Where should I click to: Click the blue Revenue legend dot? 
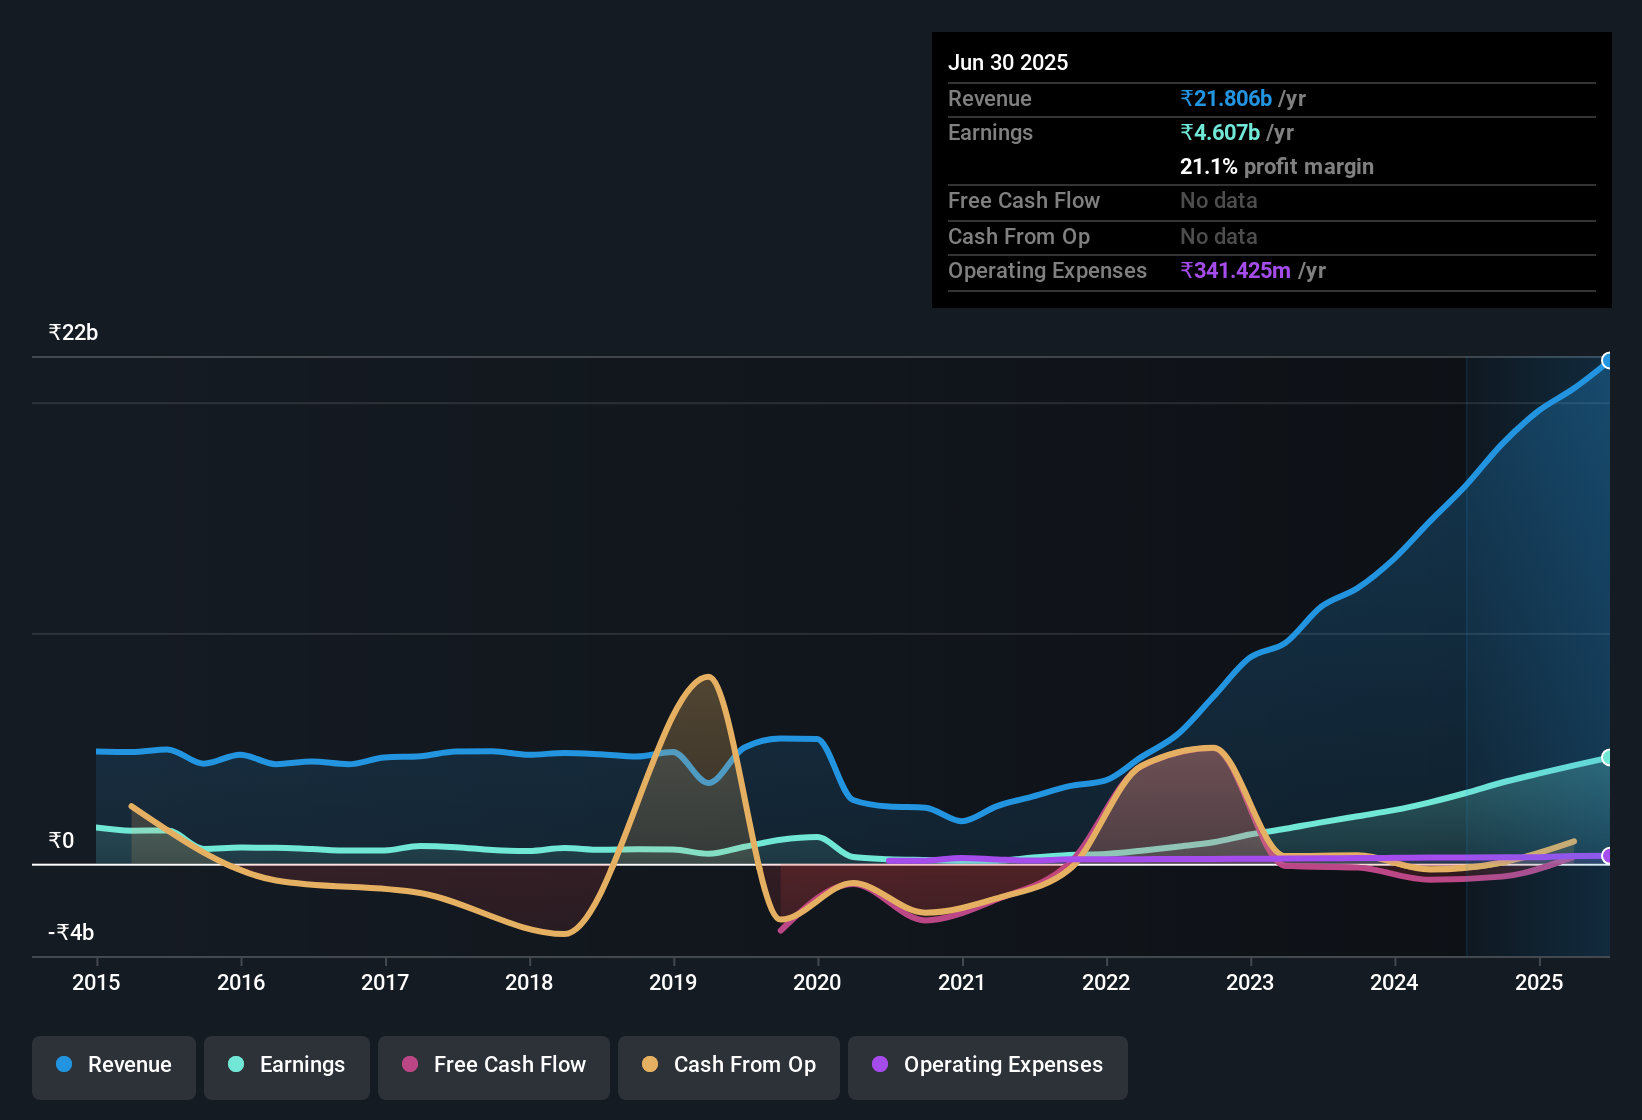(63, 1065)
